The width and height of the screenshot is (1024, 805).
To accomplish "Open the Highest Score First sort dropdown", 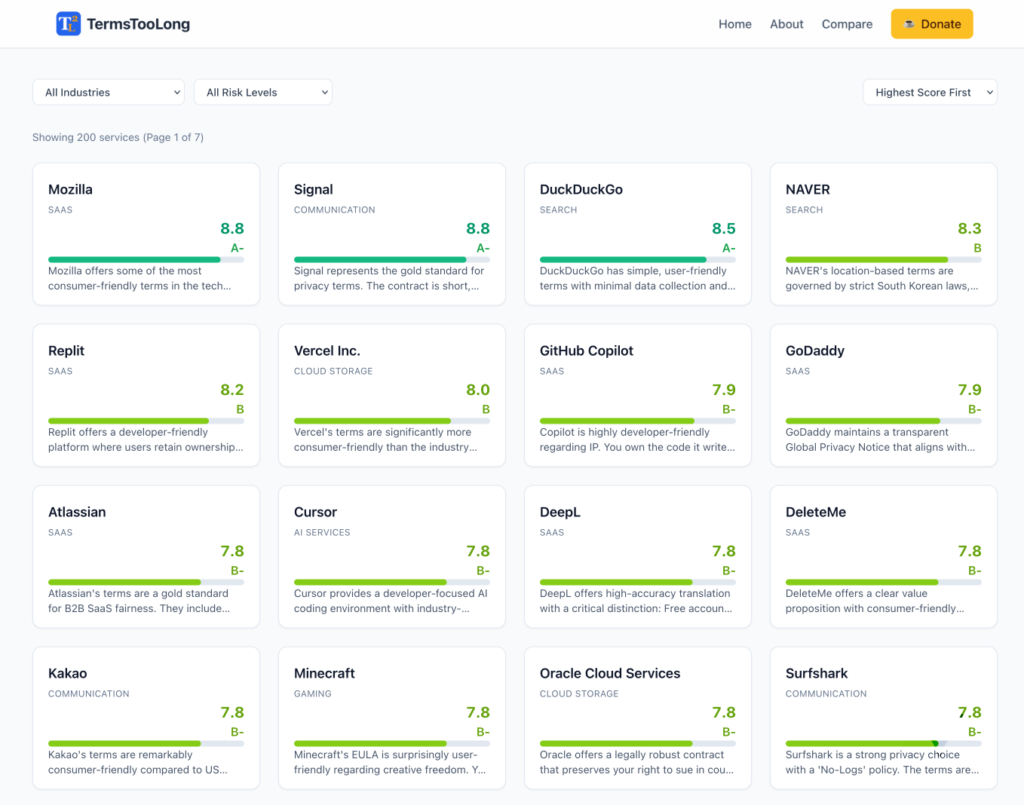I will [930, 92].
